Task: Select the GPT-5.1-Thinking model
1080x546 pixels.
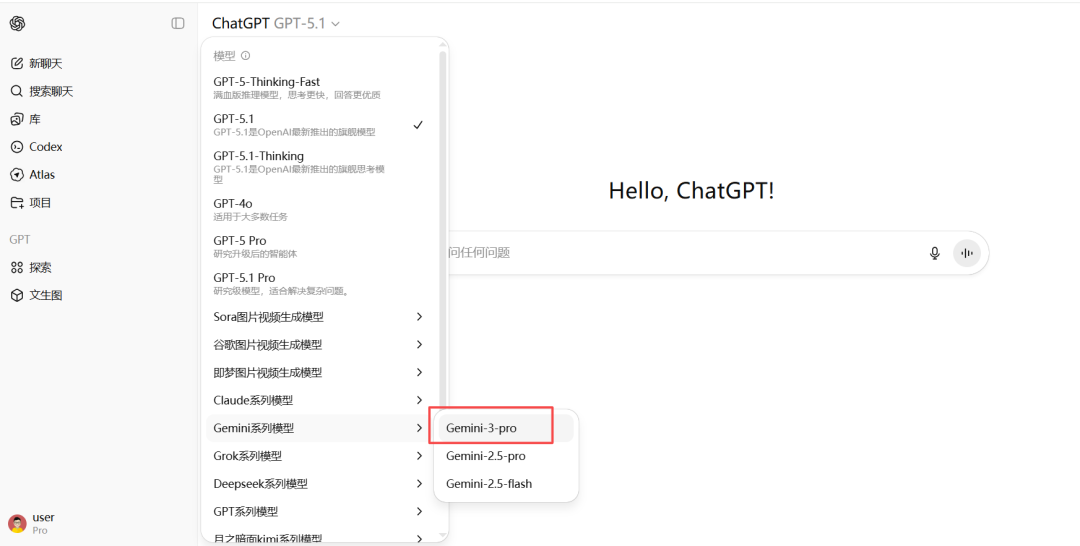Action: click(320, 168)
